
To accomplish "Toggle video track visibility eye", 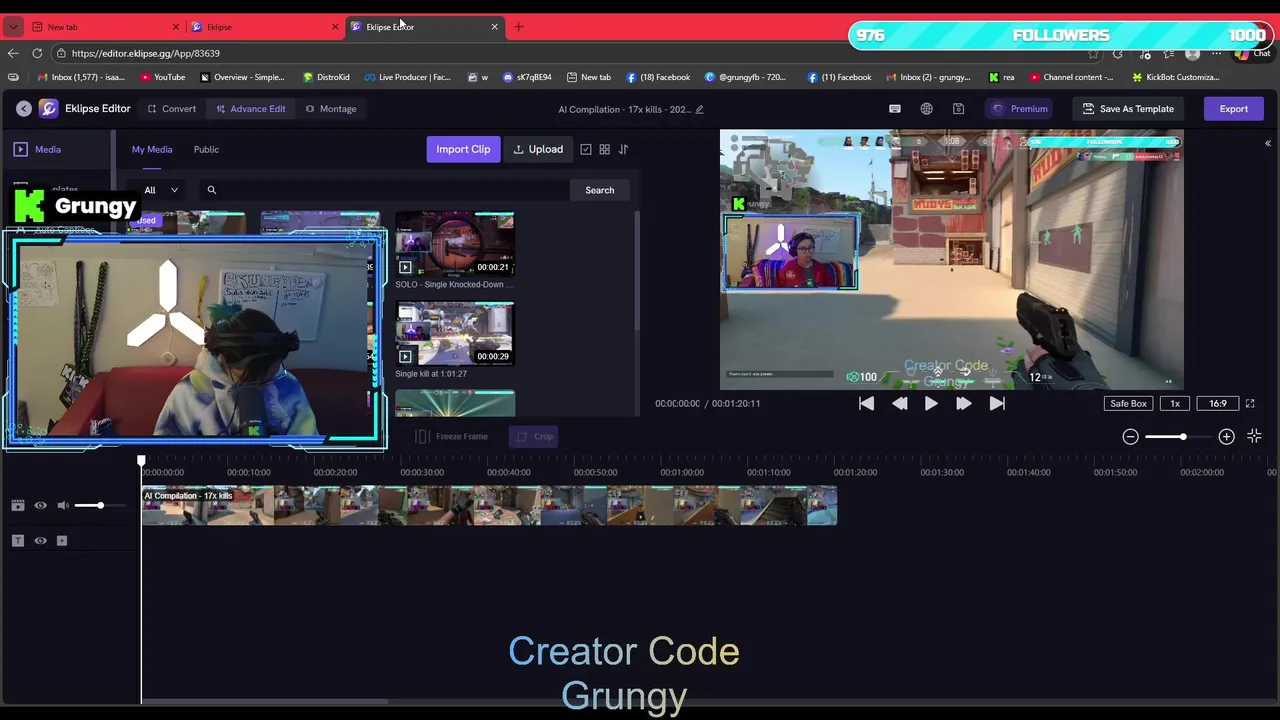I will click(41, 506).
